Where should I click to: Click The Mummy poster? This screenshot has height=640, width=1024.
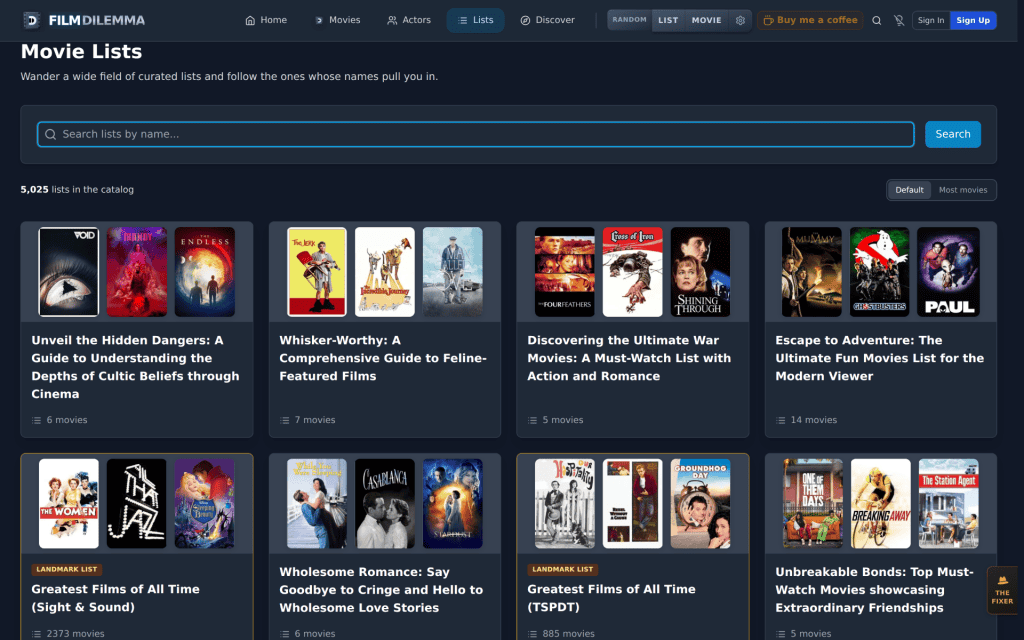point(812,272)
